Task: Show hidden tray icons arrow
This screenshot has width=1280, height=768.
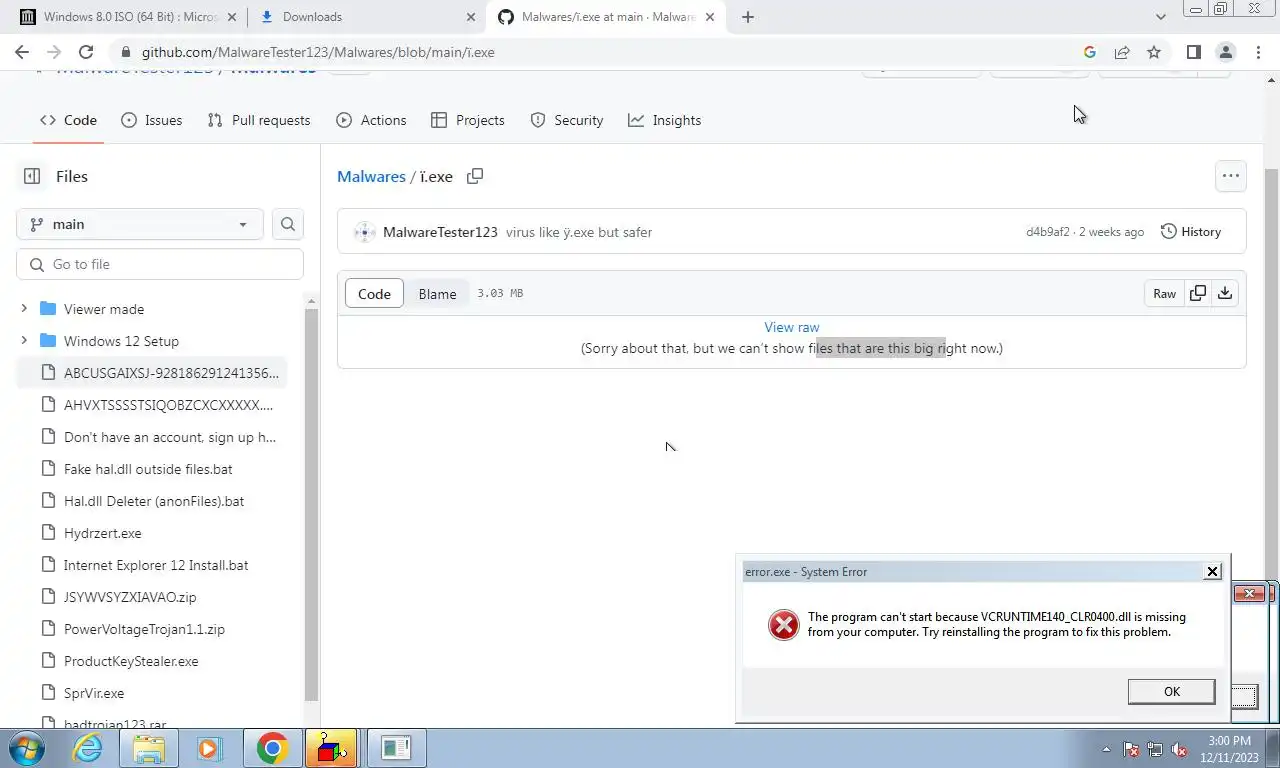Action: tap(1106, 749)
